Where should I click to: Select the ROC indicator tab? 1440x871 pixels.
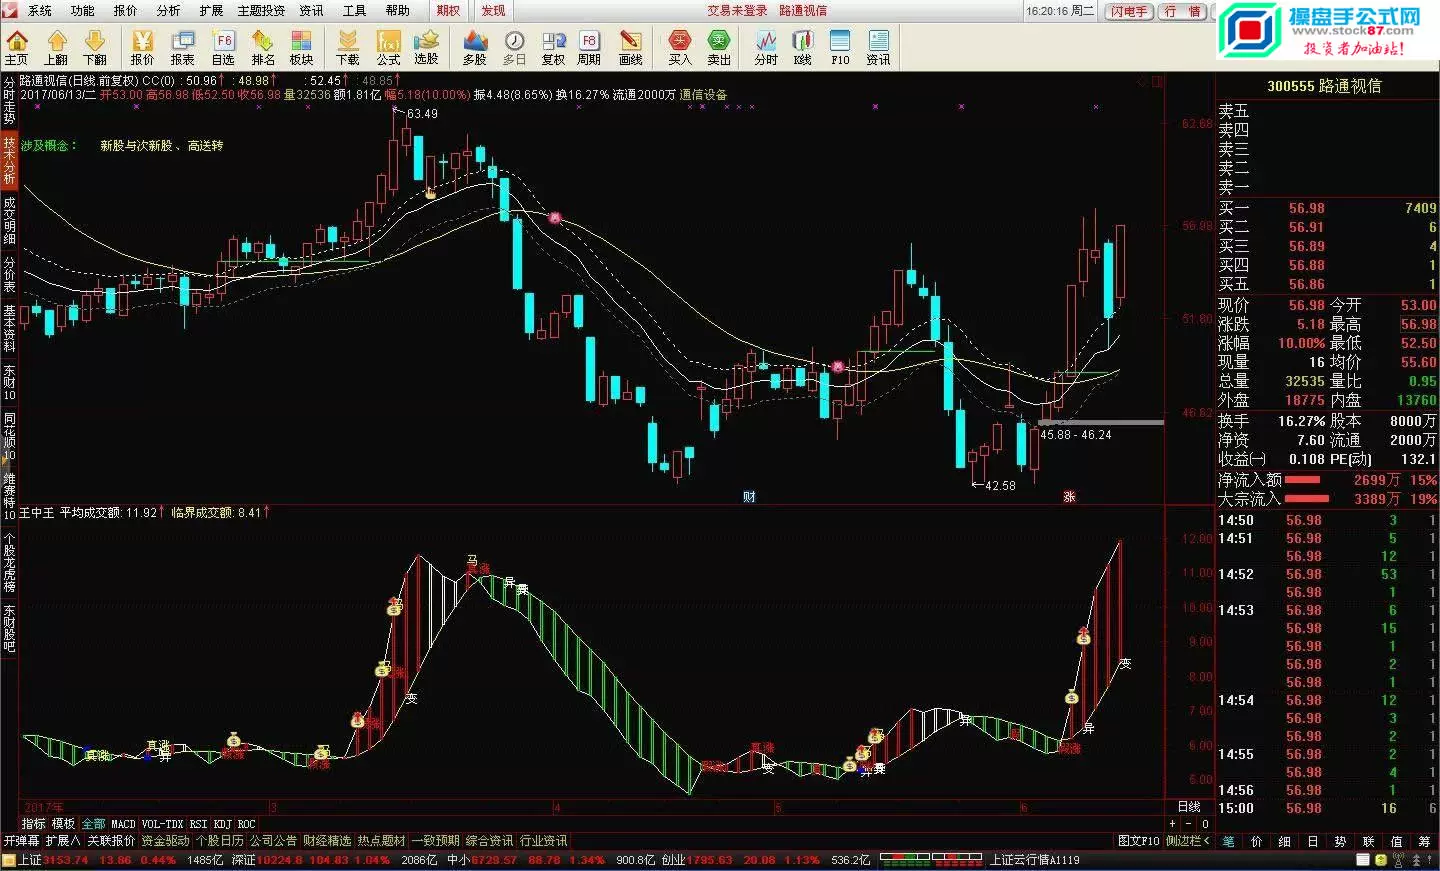(x=246, y=824)
